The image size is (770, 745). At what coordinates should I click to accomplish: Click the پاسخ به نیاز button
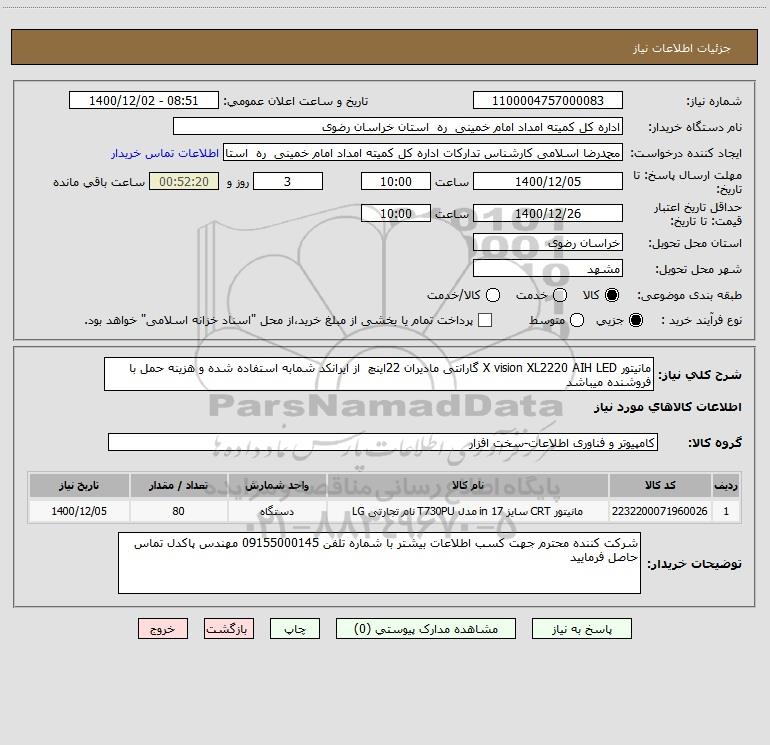pyautogui.click(x=582, y=629)
